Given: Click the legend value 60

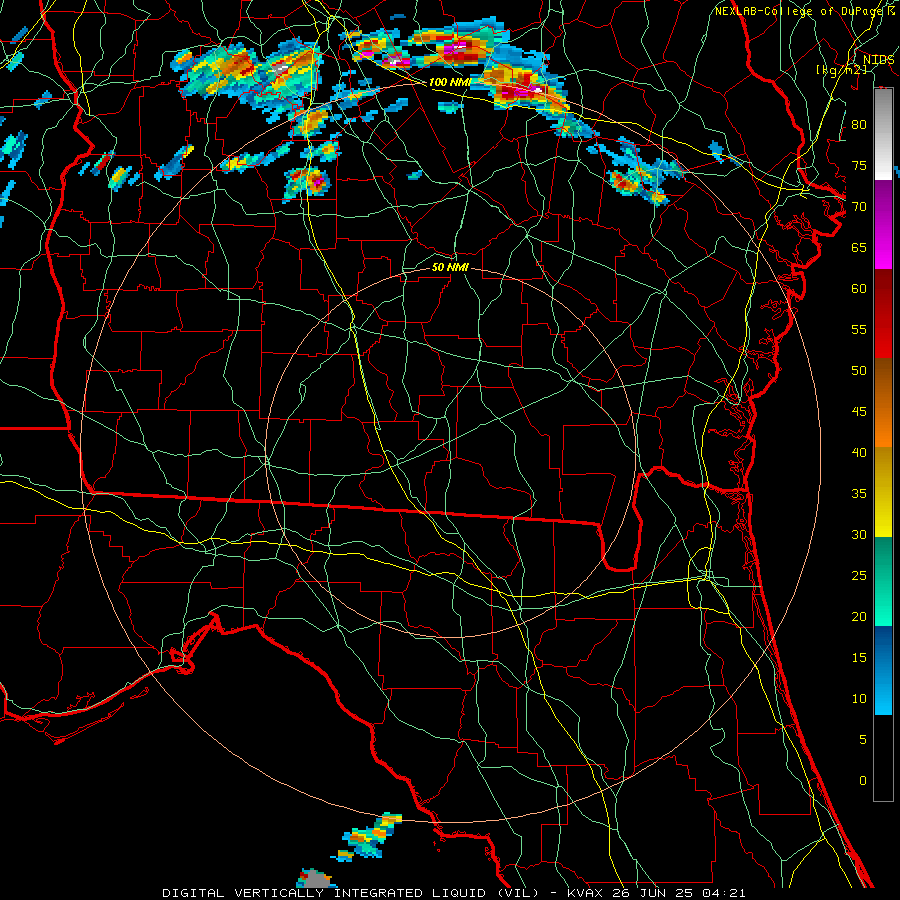Looking at the screenshot, I should pos(859,289).
